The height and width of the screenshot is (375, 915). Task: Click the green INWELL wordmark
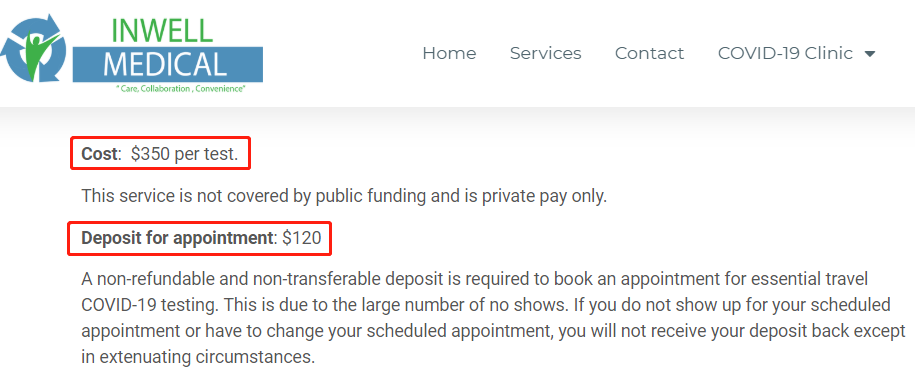162,30
